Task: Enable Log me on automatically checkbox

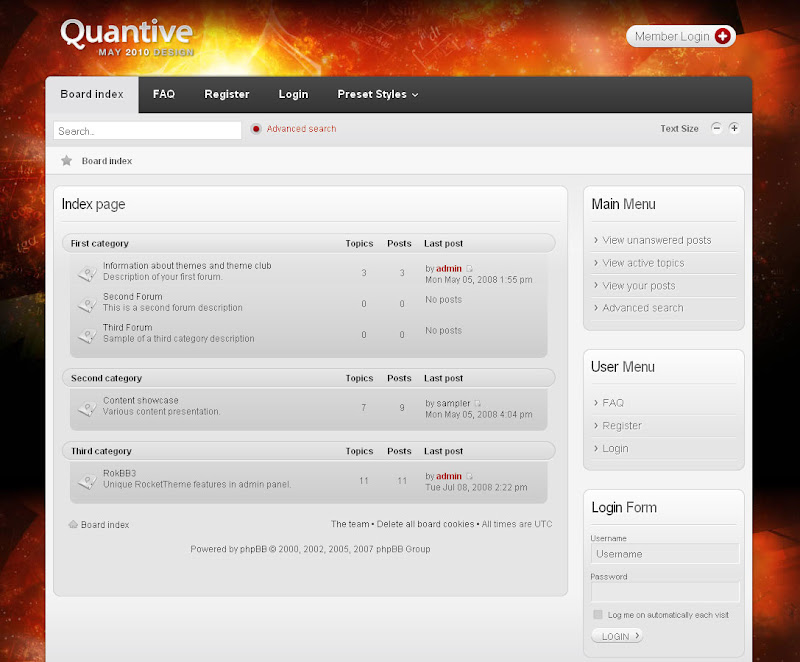Action: click(x=597, y=615)
